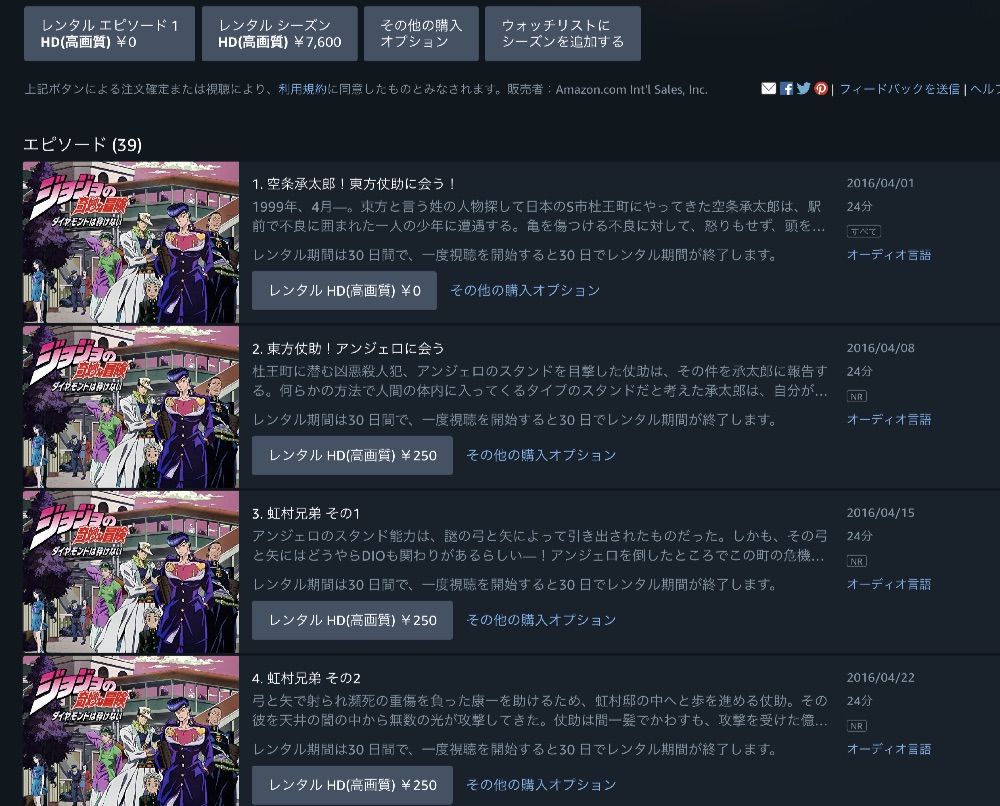
Task: Open the 利用規約 terms link
Action: click(302, 89)
